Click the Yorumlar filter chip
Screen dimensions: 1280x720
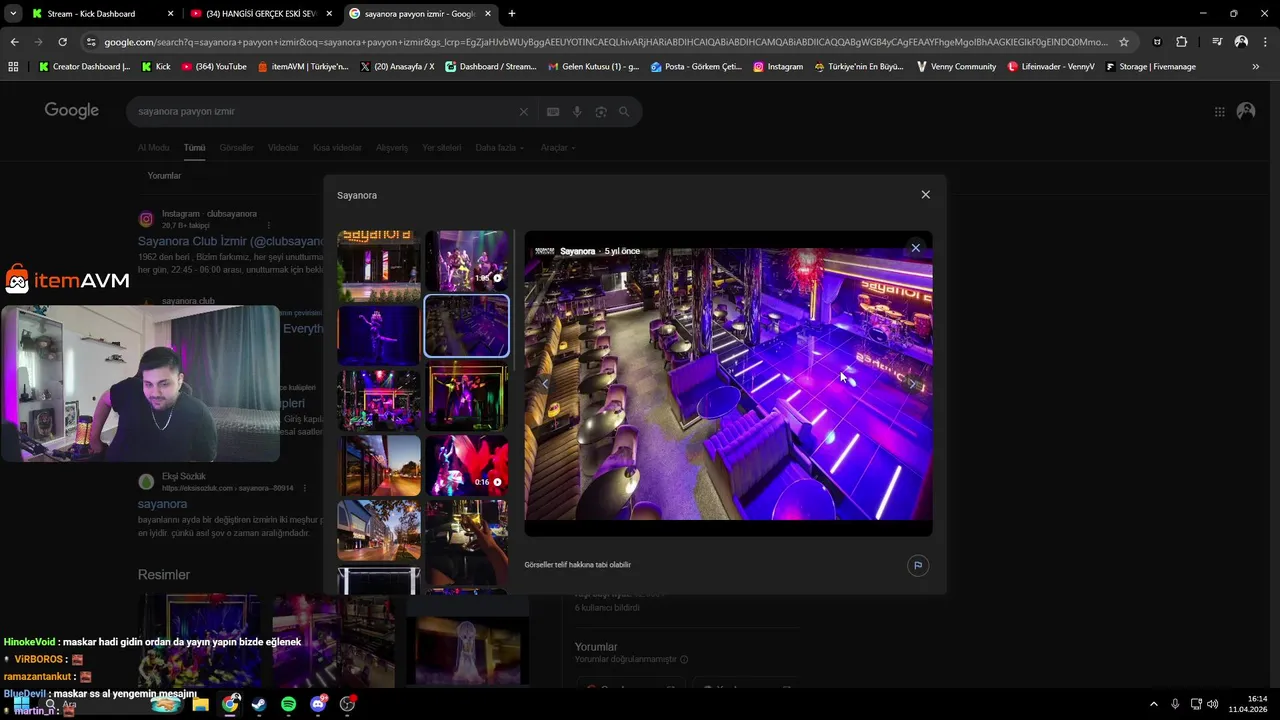164,176
